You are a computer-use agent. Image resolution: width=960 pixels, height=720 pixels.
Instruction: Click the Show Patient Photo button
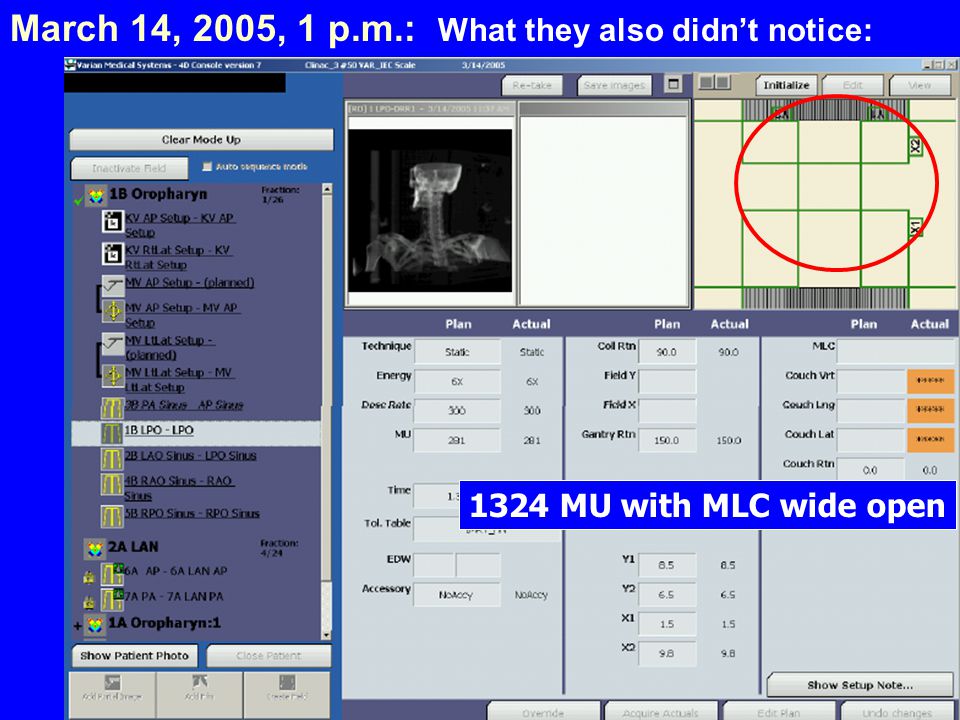click(135, 656)
